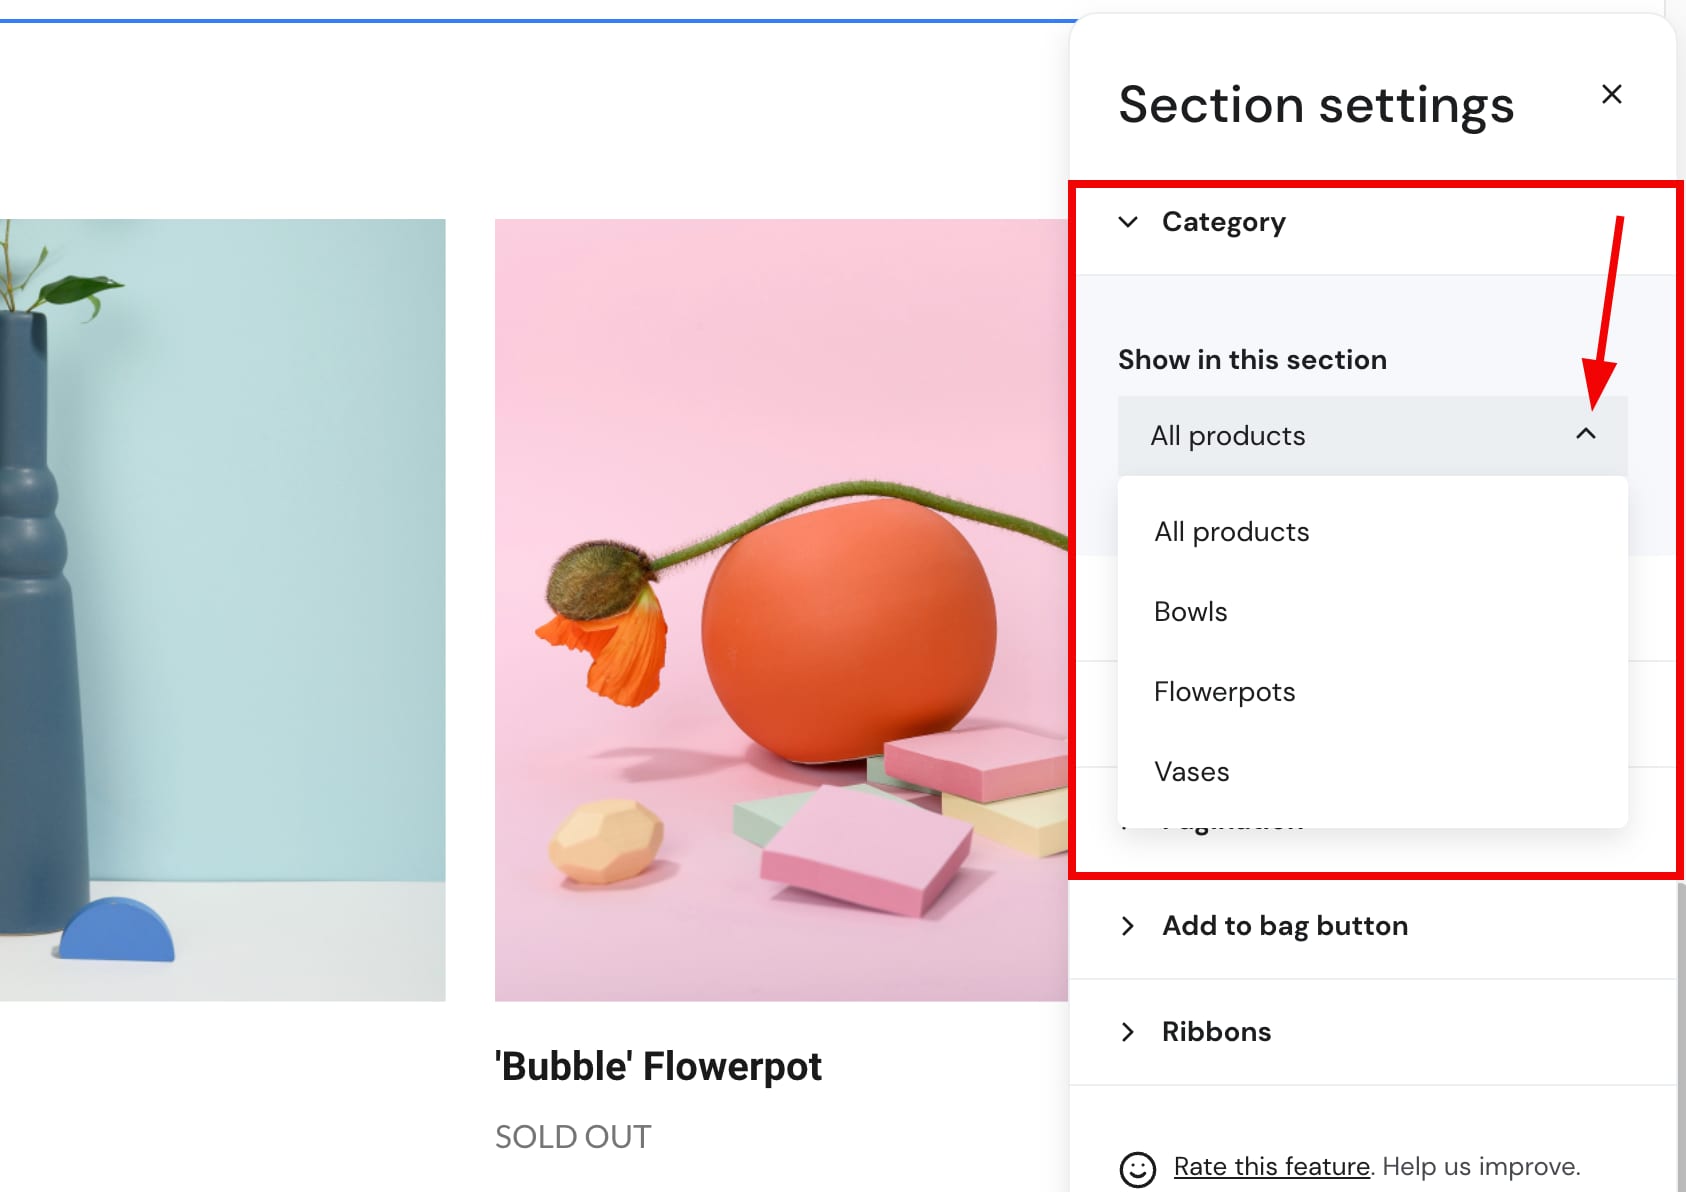This screenshot has height=1192, width=1686.
Task: Select Flowerpots from the category list
Action: pyautogui.click(x=1224, y=692)
